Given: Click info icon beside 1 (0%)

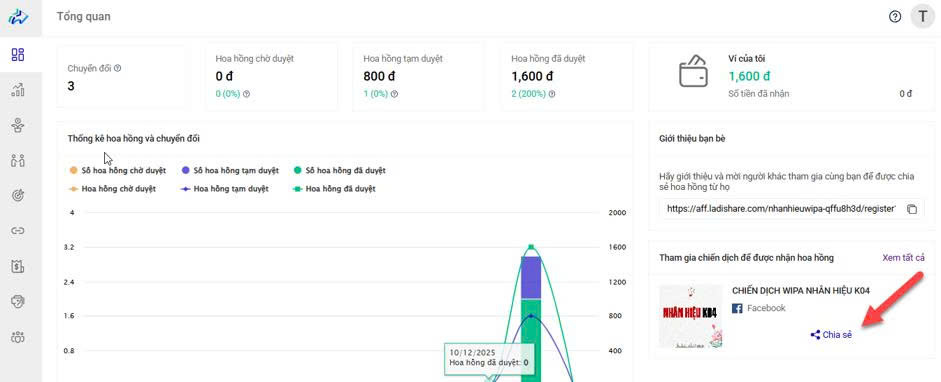Looking at the screenshot, I should click(x=394, y=94).
